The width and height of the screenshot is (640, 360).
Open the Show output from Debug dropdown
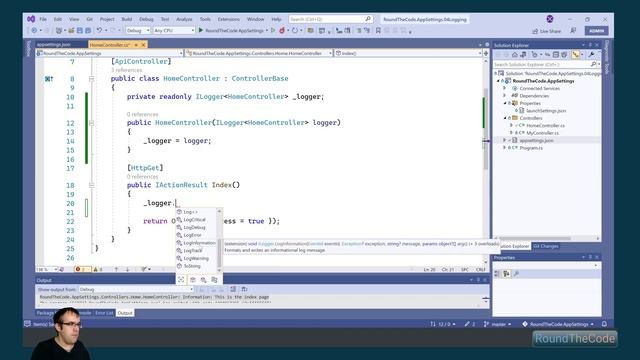[x=136, y=289]
